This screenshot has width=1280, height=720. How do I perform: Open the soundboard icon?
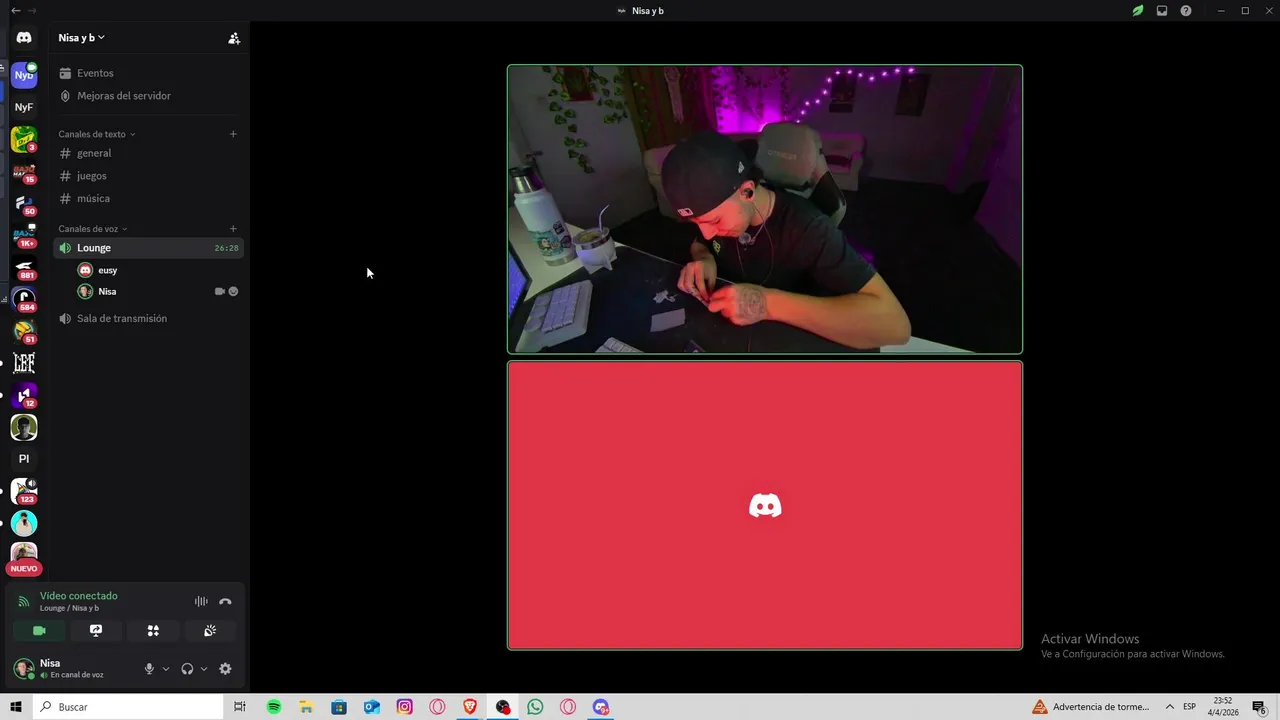click(x=210, y=631)
